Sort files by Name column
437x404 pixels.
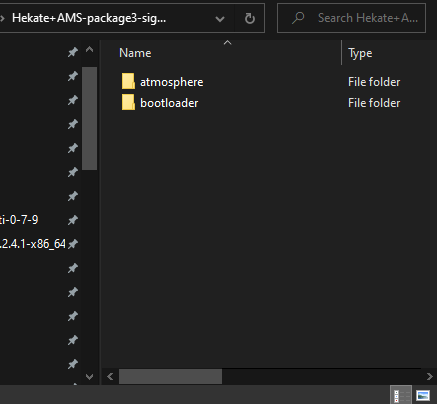pos(135,53)
